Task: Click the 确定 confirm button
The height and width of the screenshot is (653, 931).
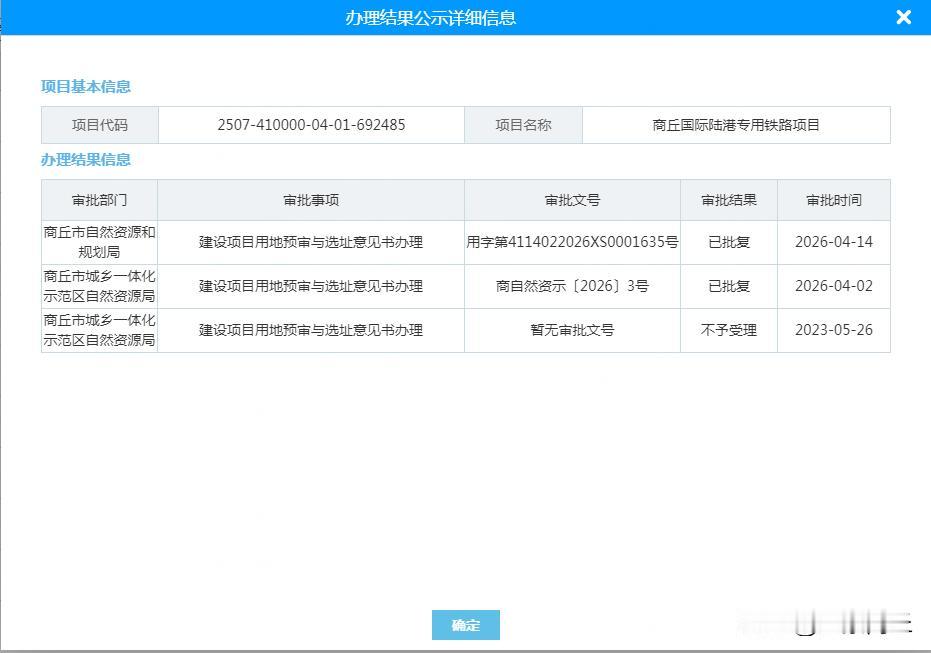Action: point(465,624)
